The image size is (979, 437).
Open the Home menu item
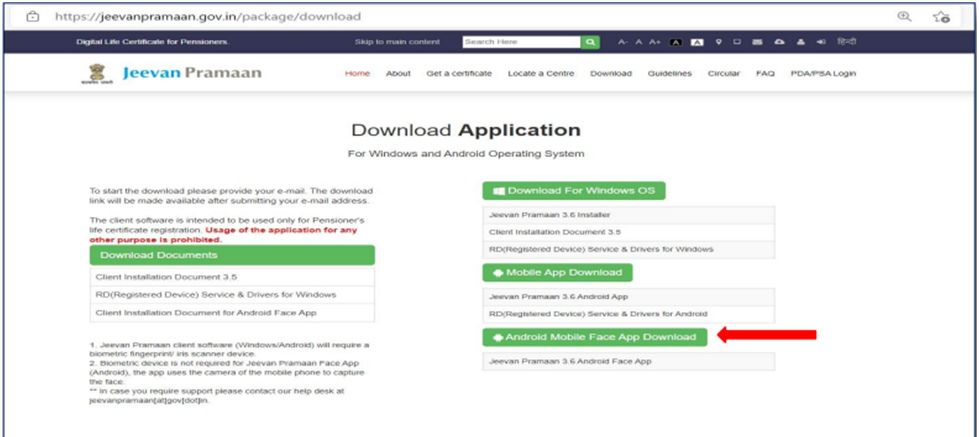pos(357,73)
